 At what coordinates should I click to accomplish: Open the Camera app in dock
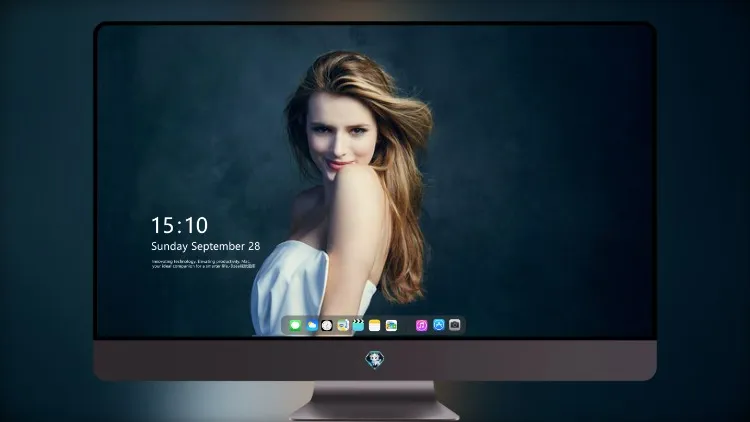[x=455, y=325]
